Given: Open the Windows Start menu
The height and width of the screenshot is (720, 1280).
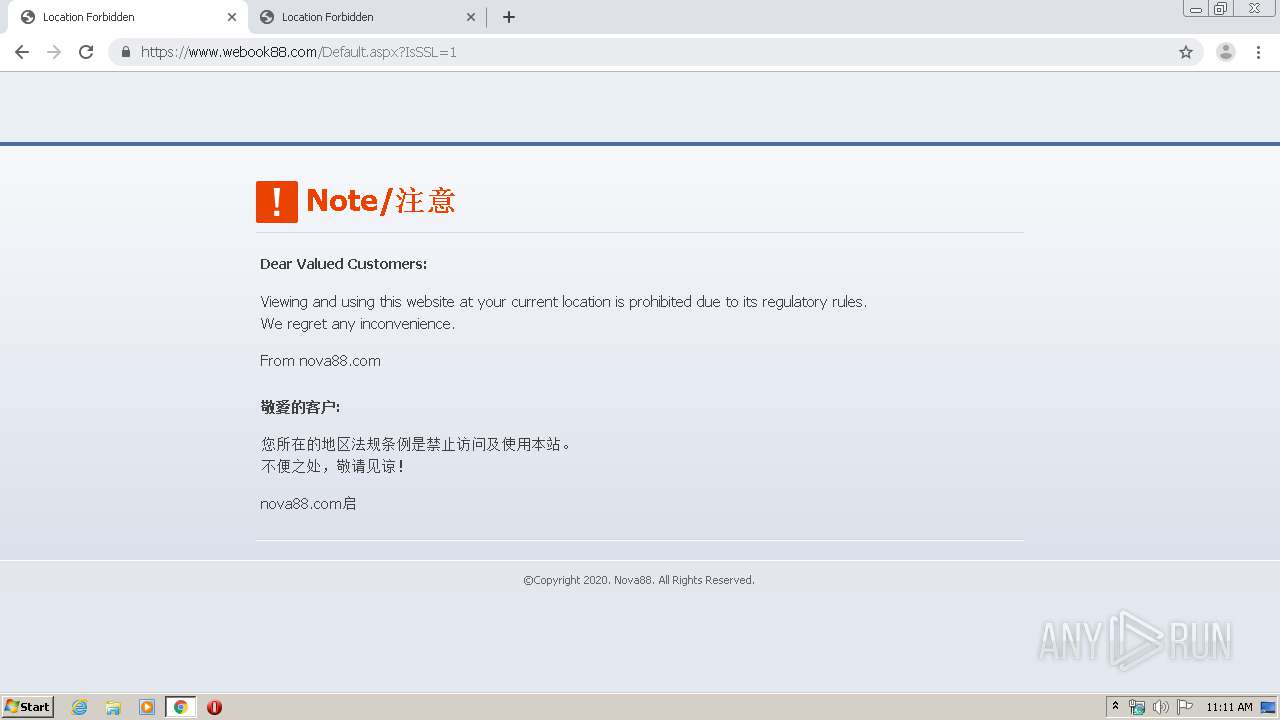Looking at the screenshot, I should click(28, 707).
